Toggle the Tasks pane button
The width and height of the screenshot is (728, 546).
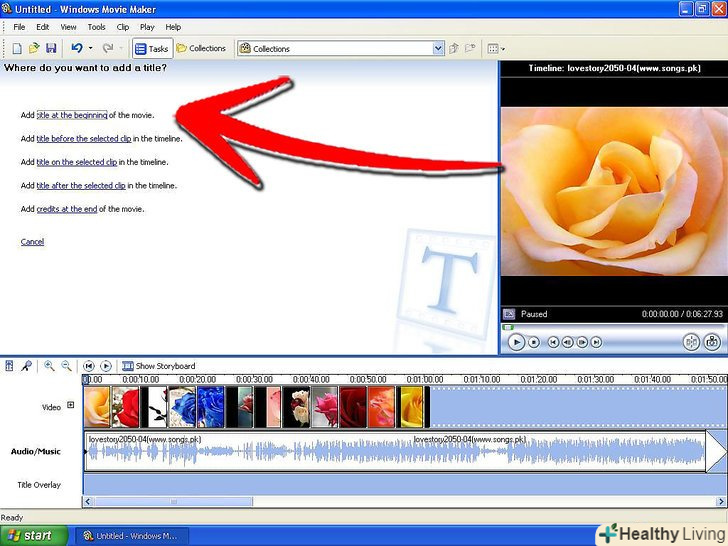click(x=152, y=48)
